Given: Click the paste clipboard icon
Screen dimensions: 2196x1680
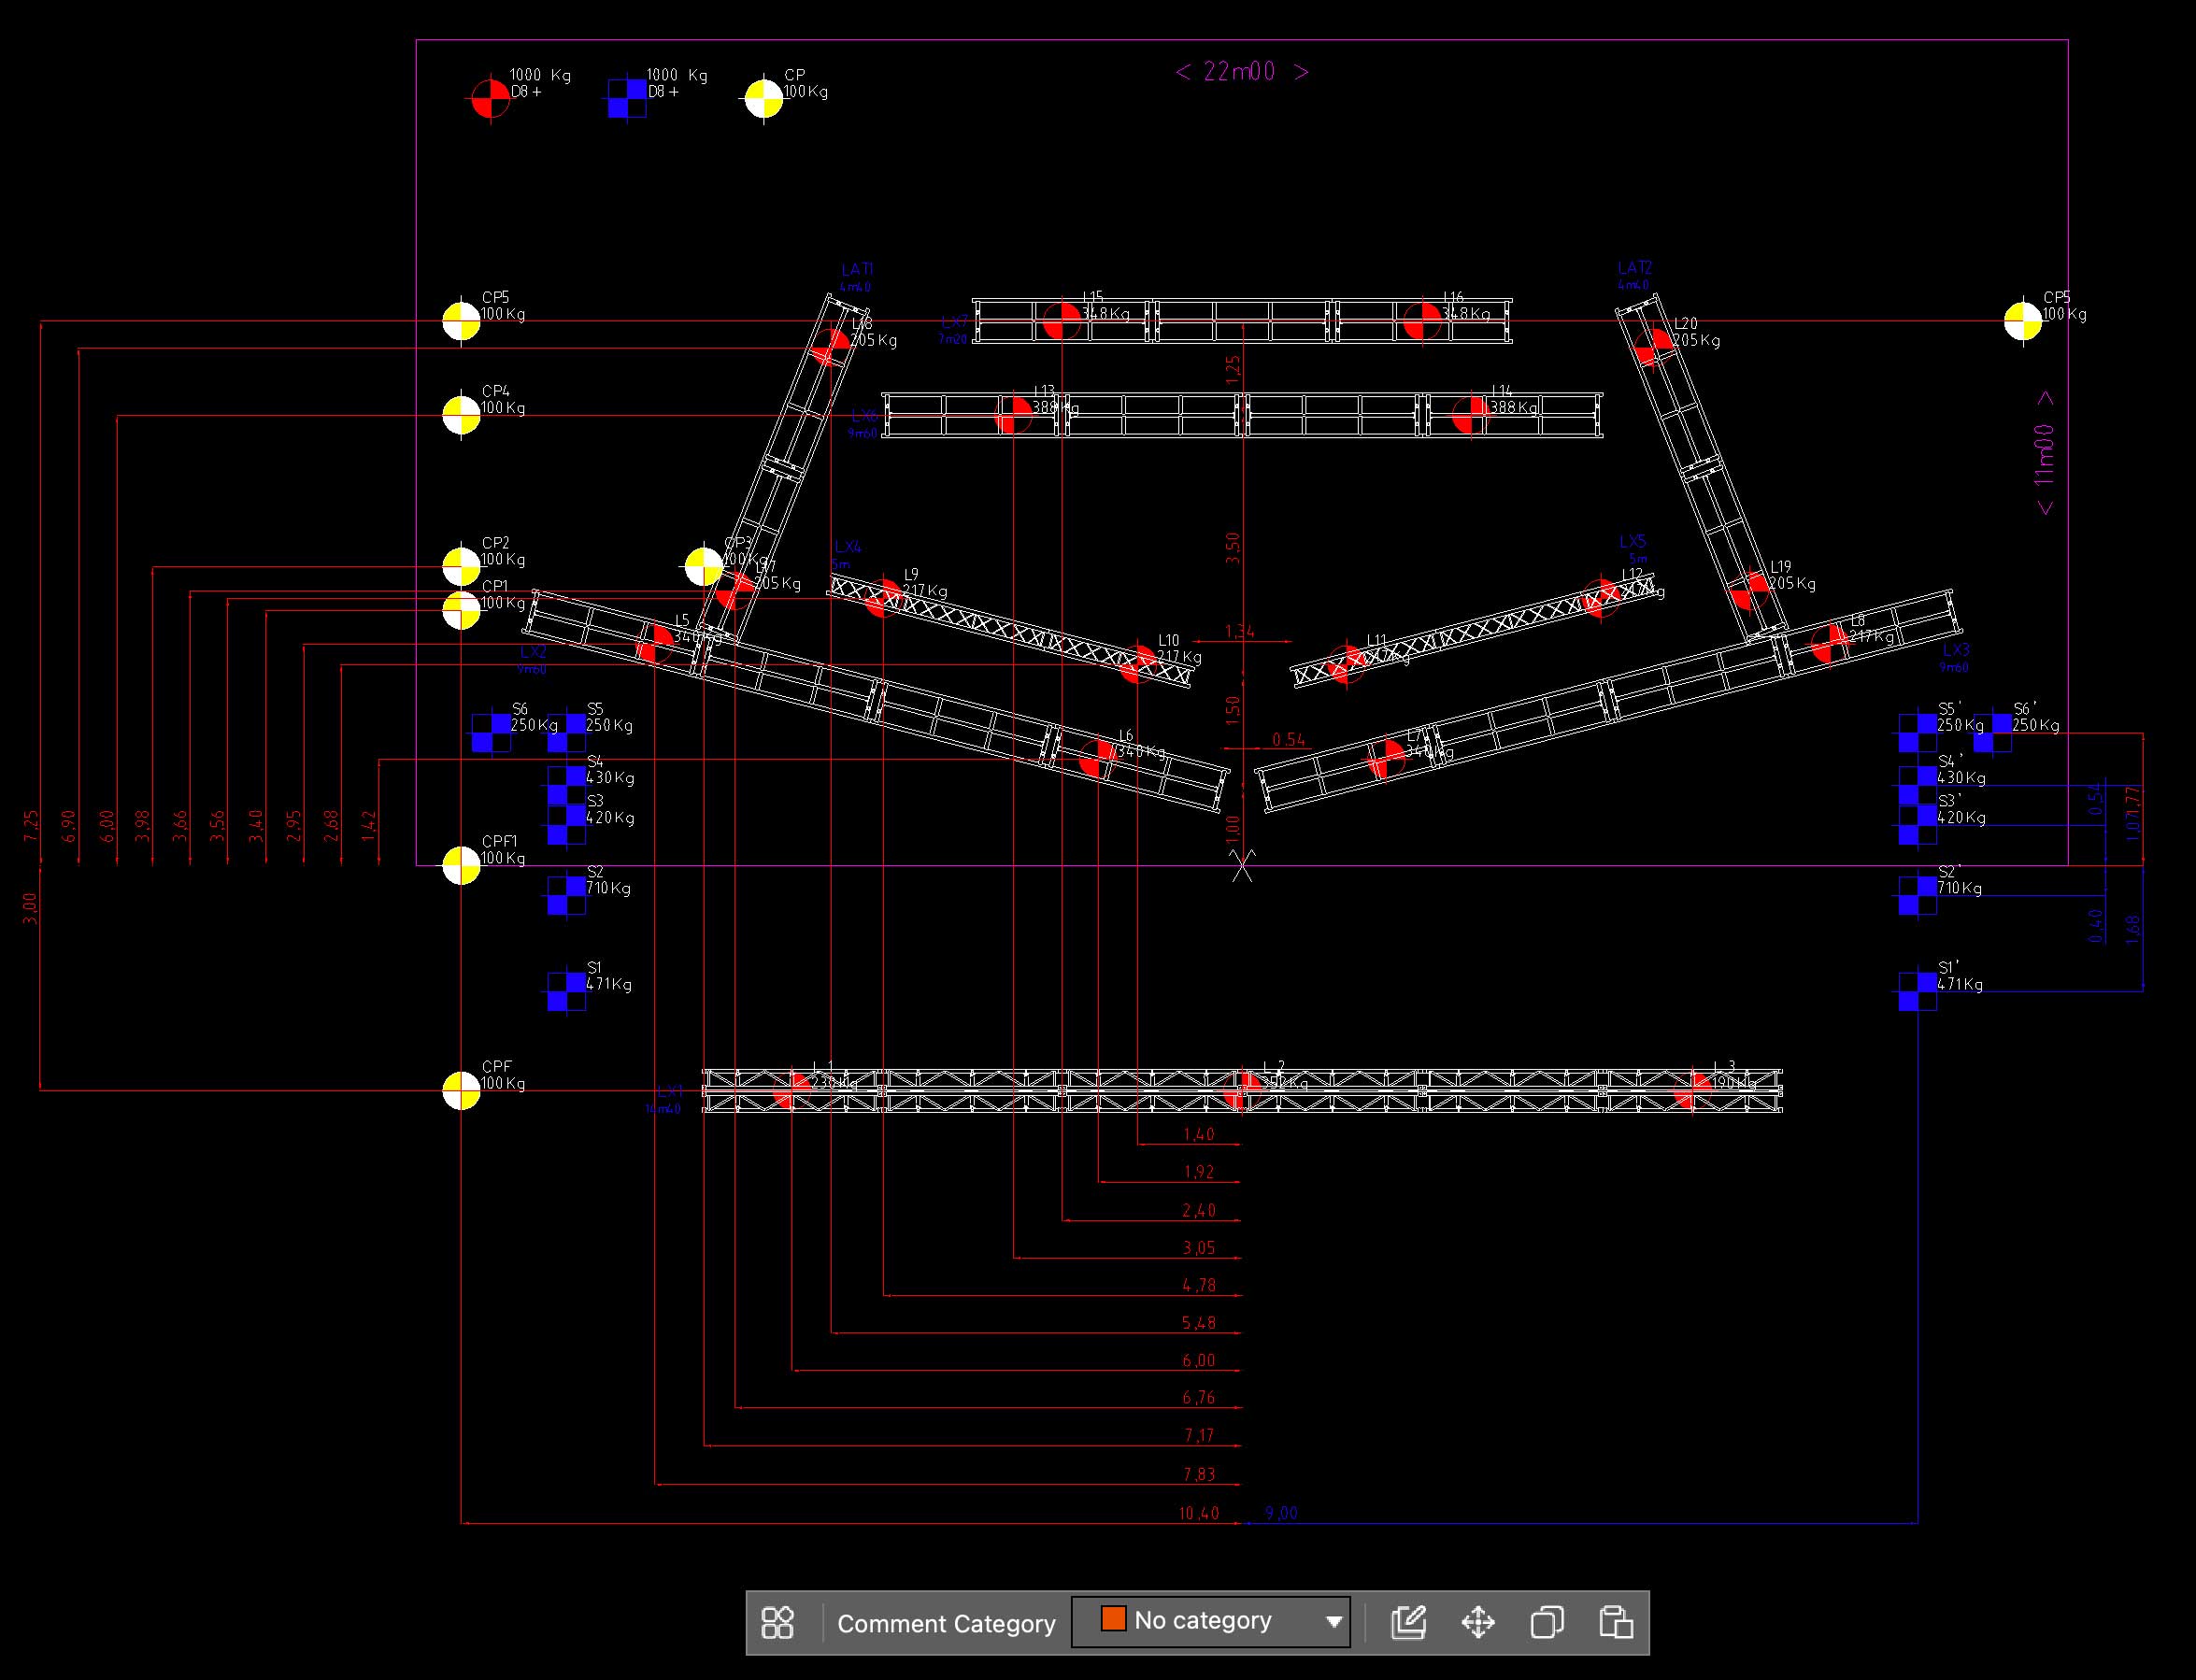Looking at the screenshot, I should pos(1616,1622).
